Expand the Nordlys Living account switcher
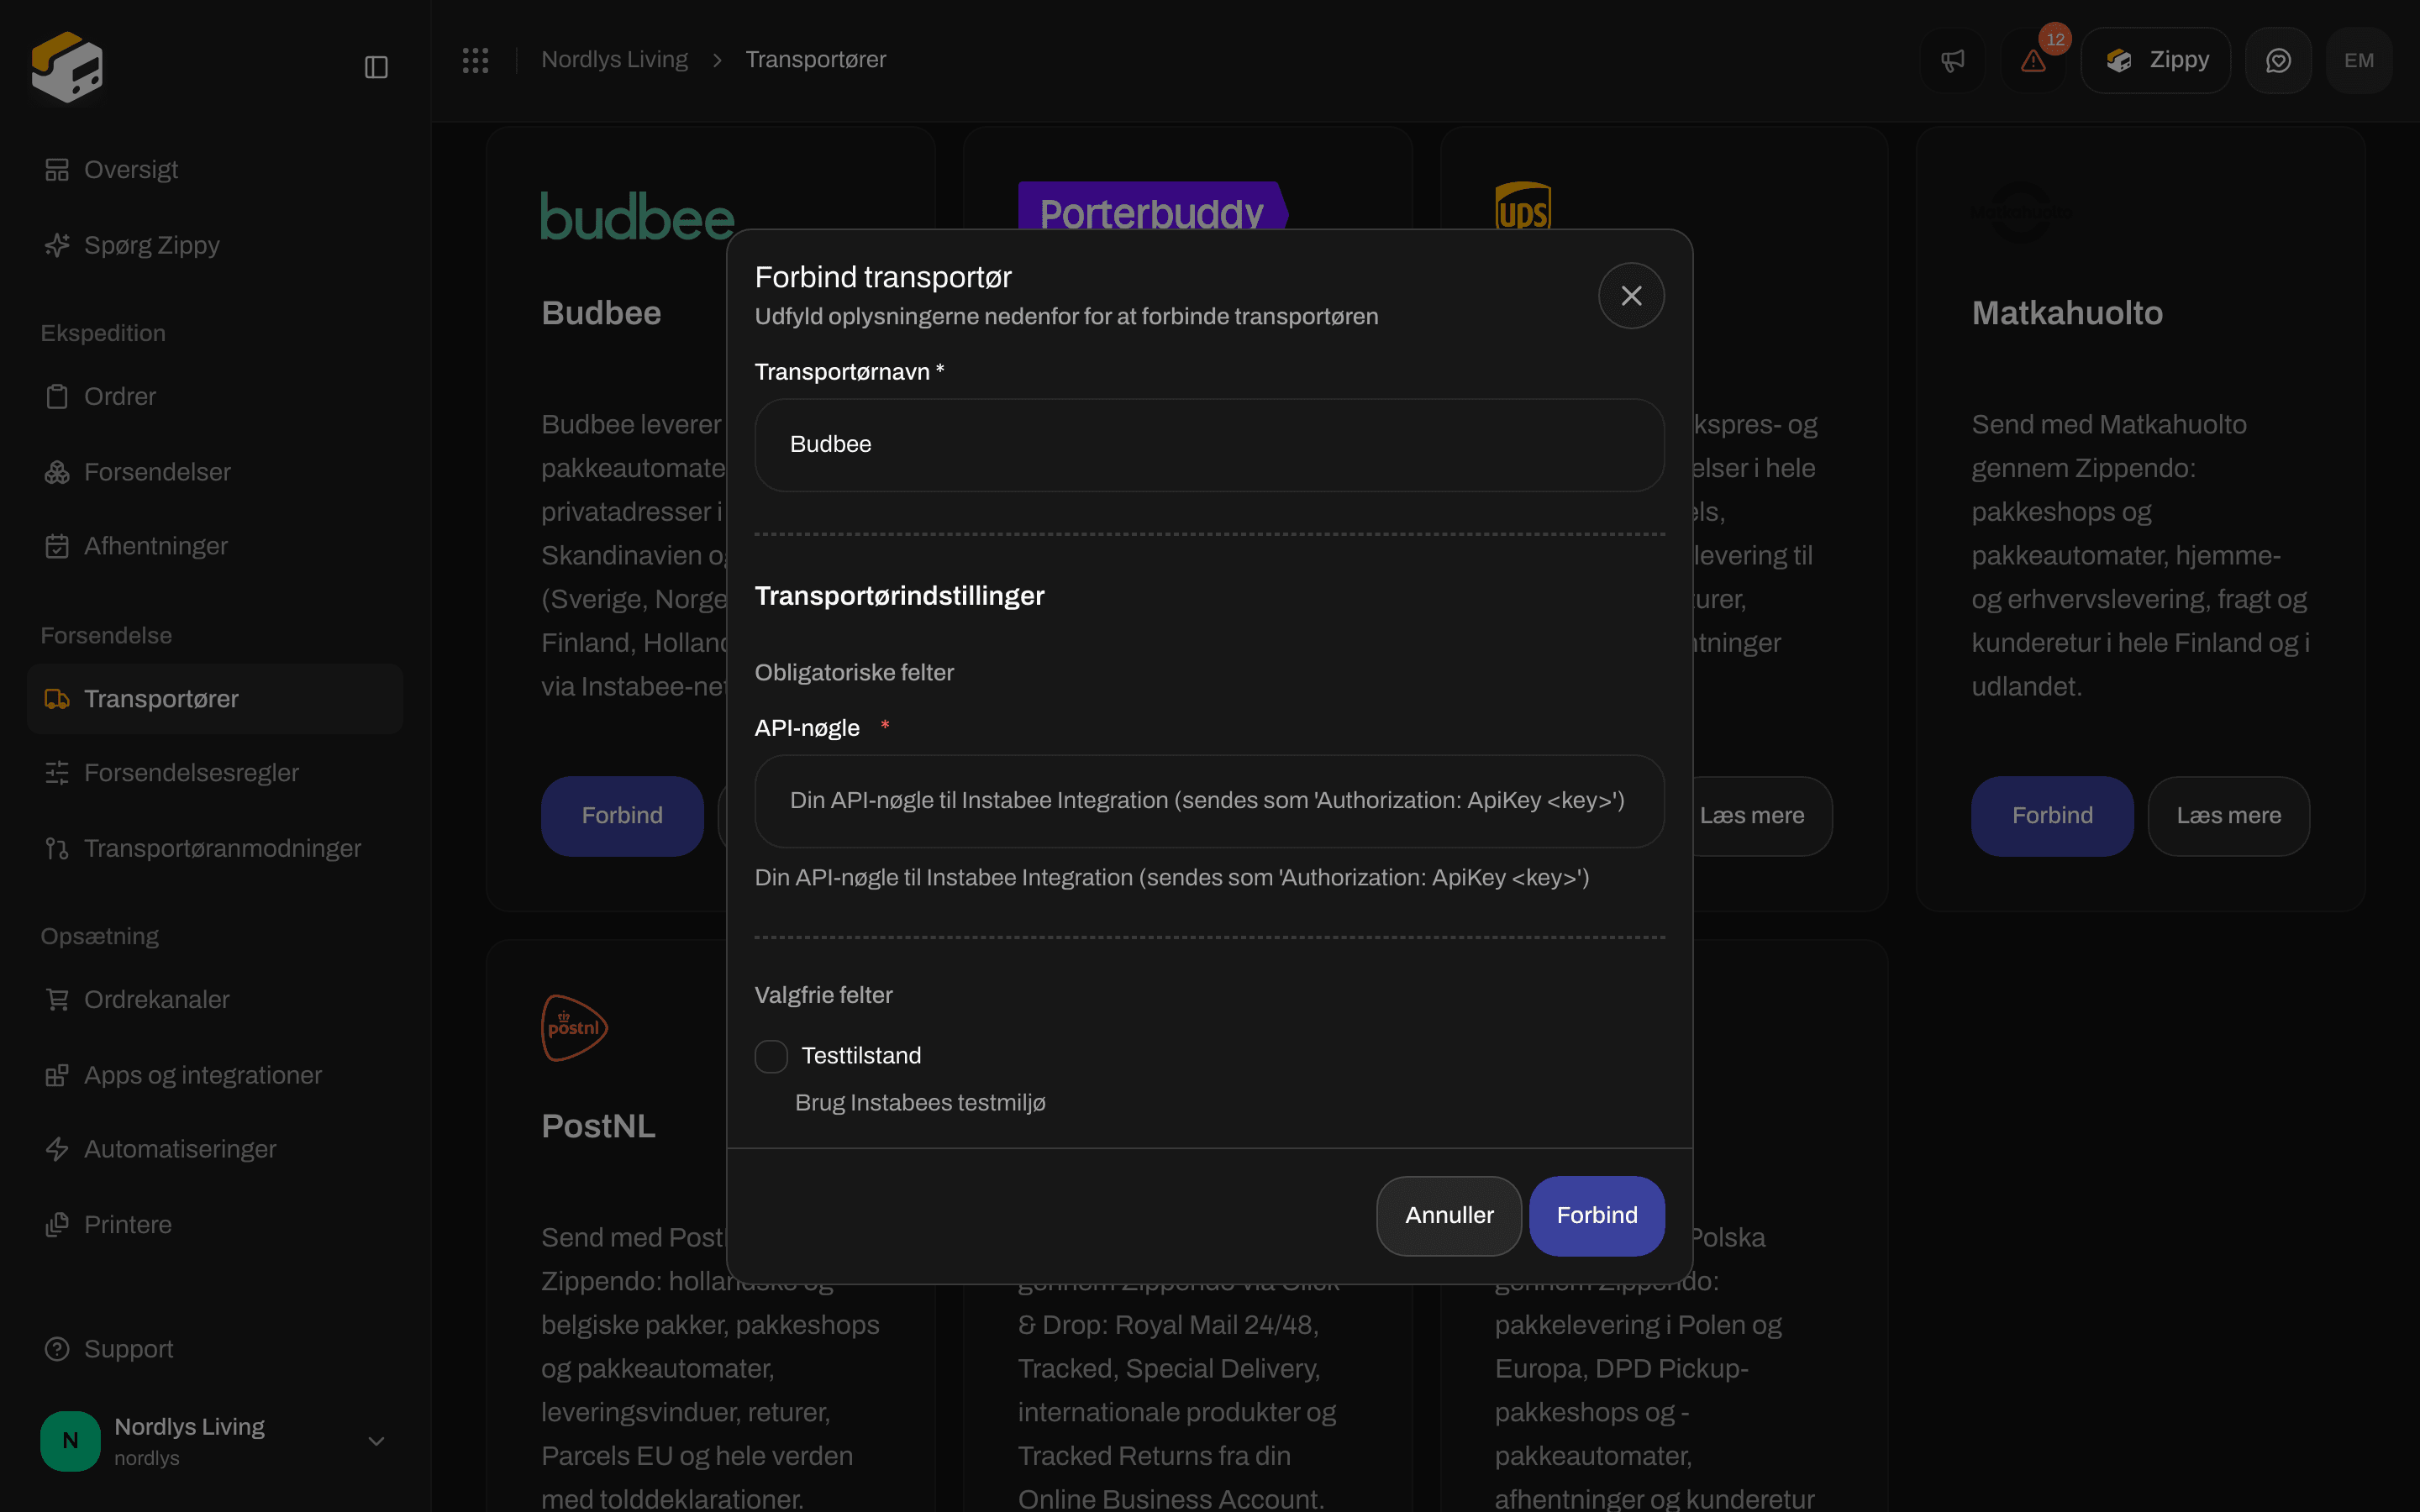This screenshot has width=2420, height=1512. [215, 1440]
